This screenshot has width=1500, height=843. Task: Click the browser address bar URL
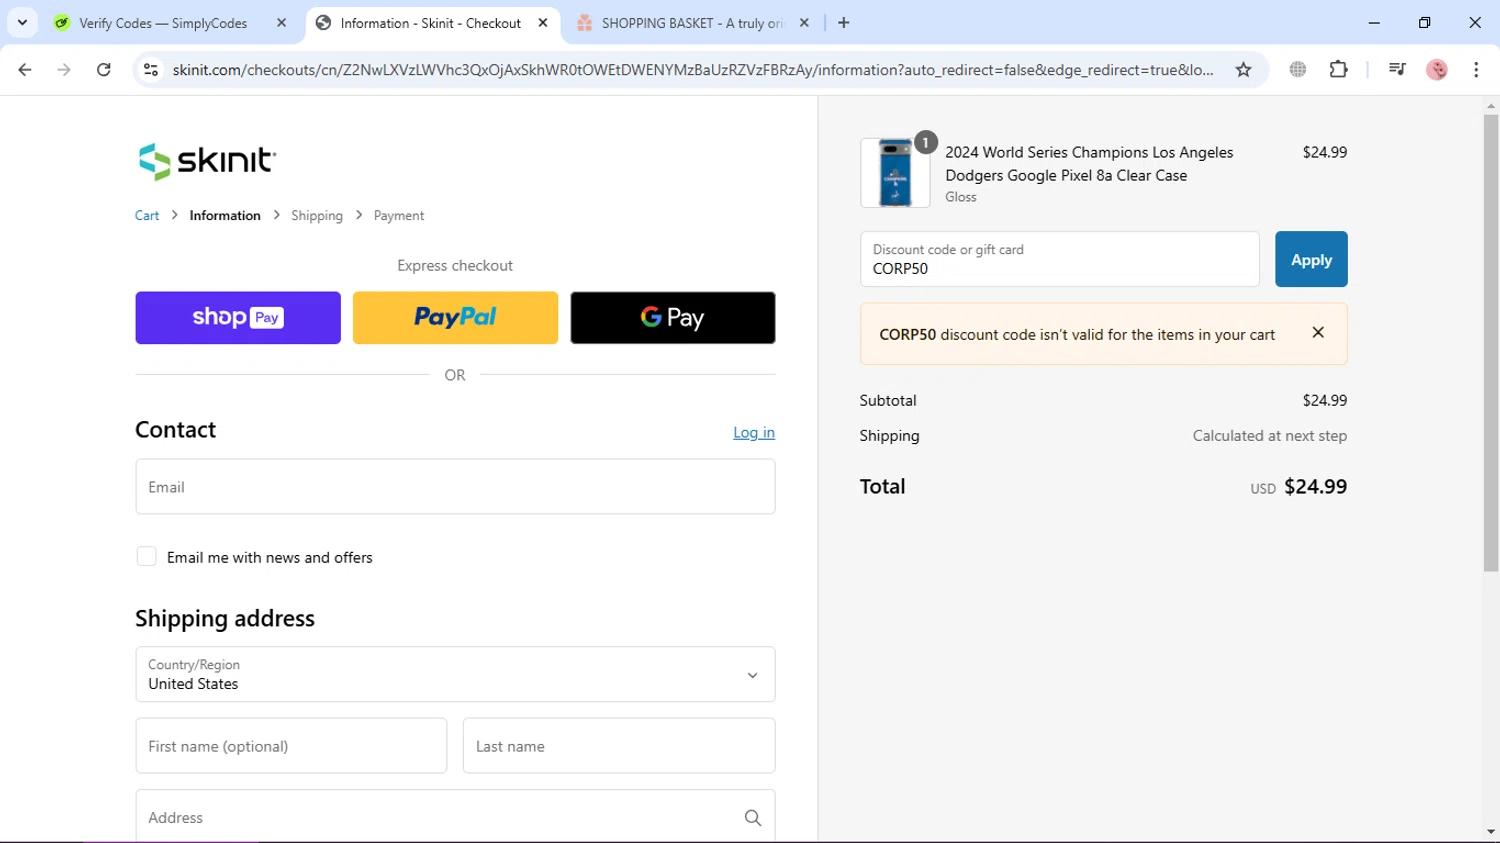[693, 70]
